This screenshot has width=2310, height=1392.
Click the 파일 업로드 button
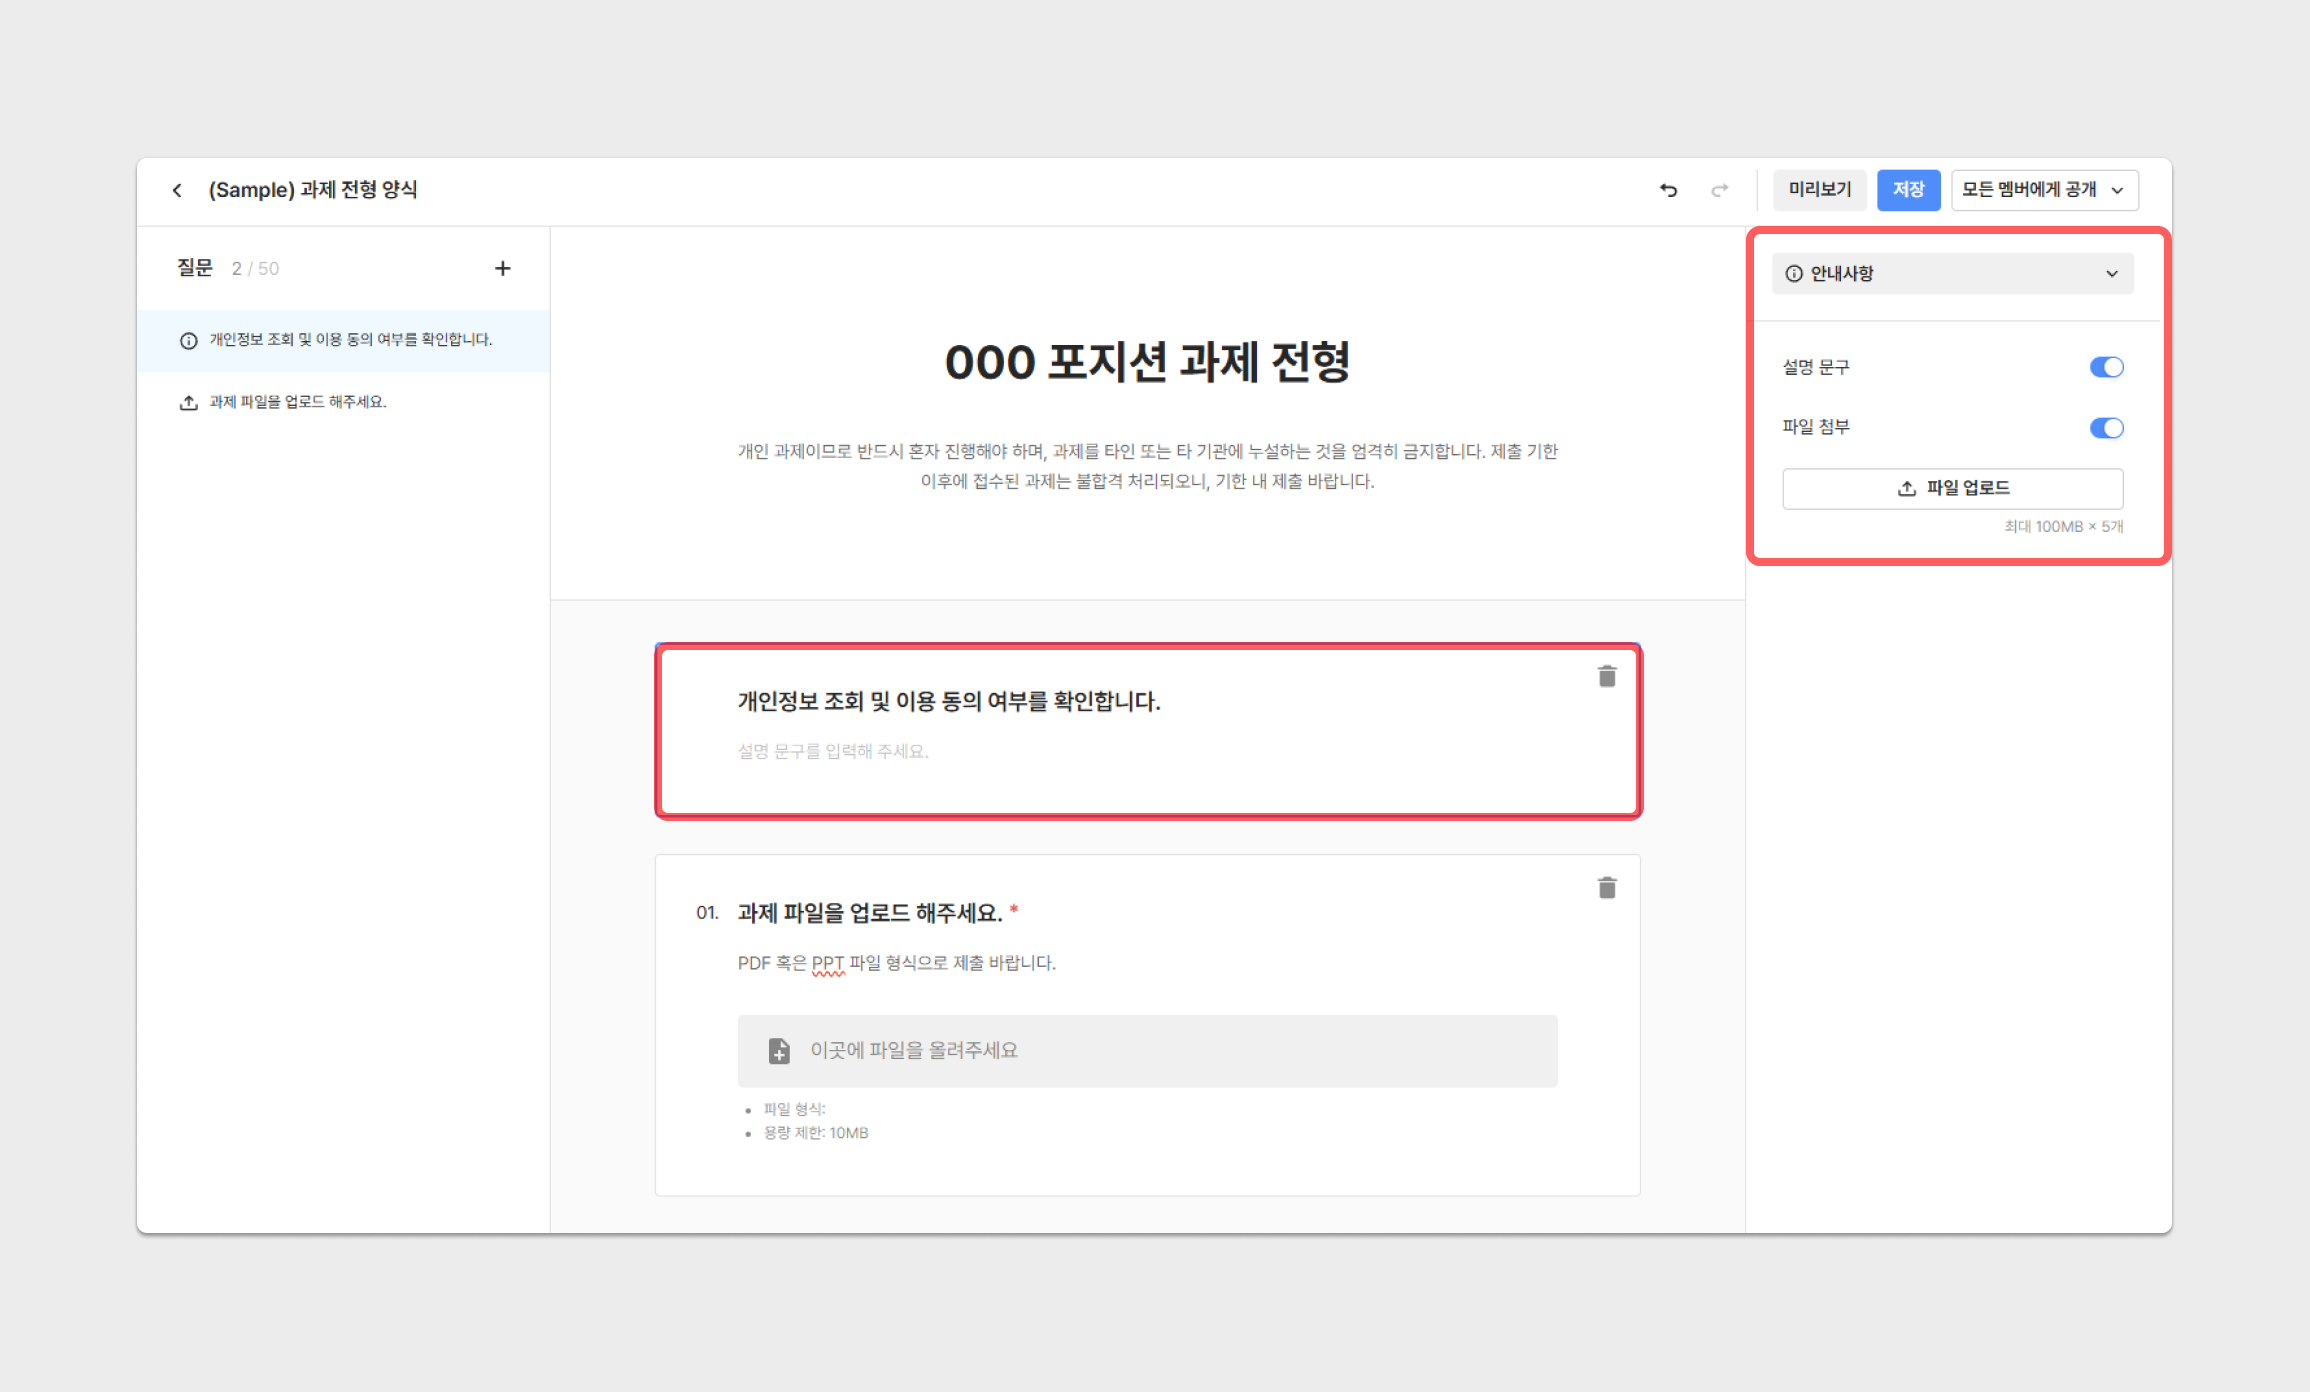pyautogui.click(x=1951, y=488)
